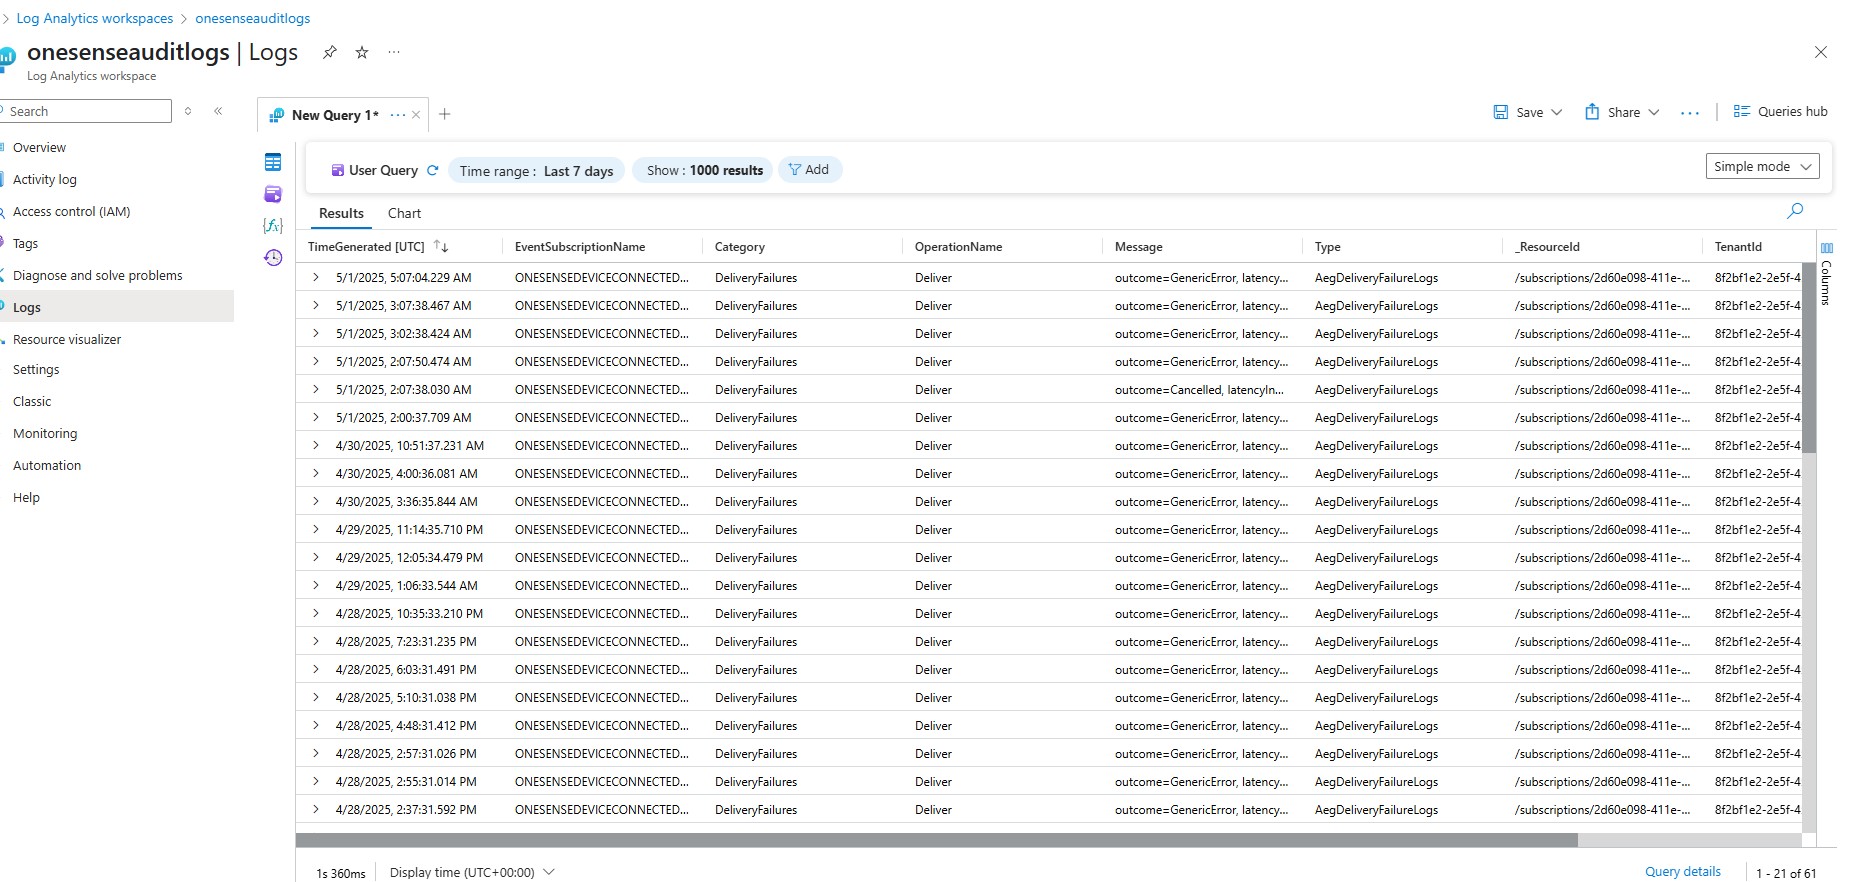Toggle the sidebar expand/collapse arrows icon

click(188, 111)
